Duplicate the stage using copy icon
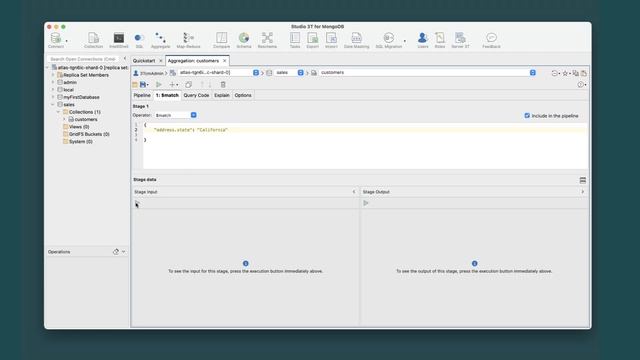This screenshot has width=640, height=360. [188, 84]
